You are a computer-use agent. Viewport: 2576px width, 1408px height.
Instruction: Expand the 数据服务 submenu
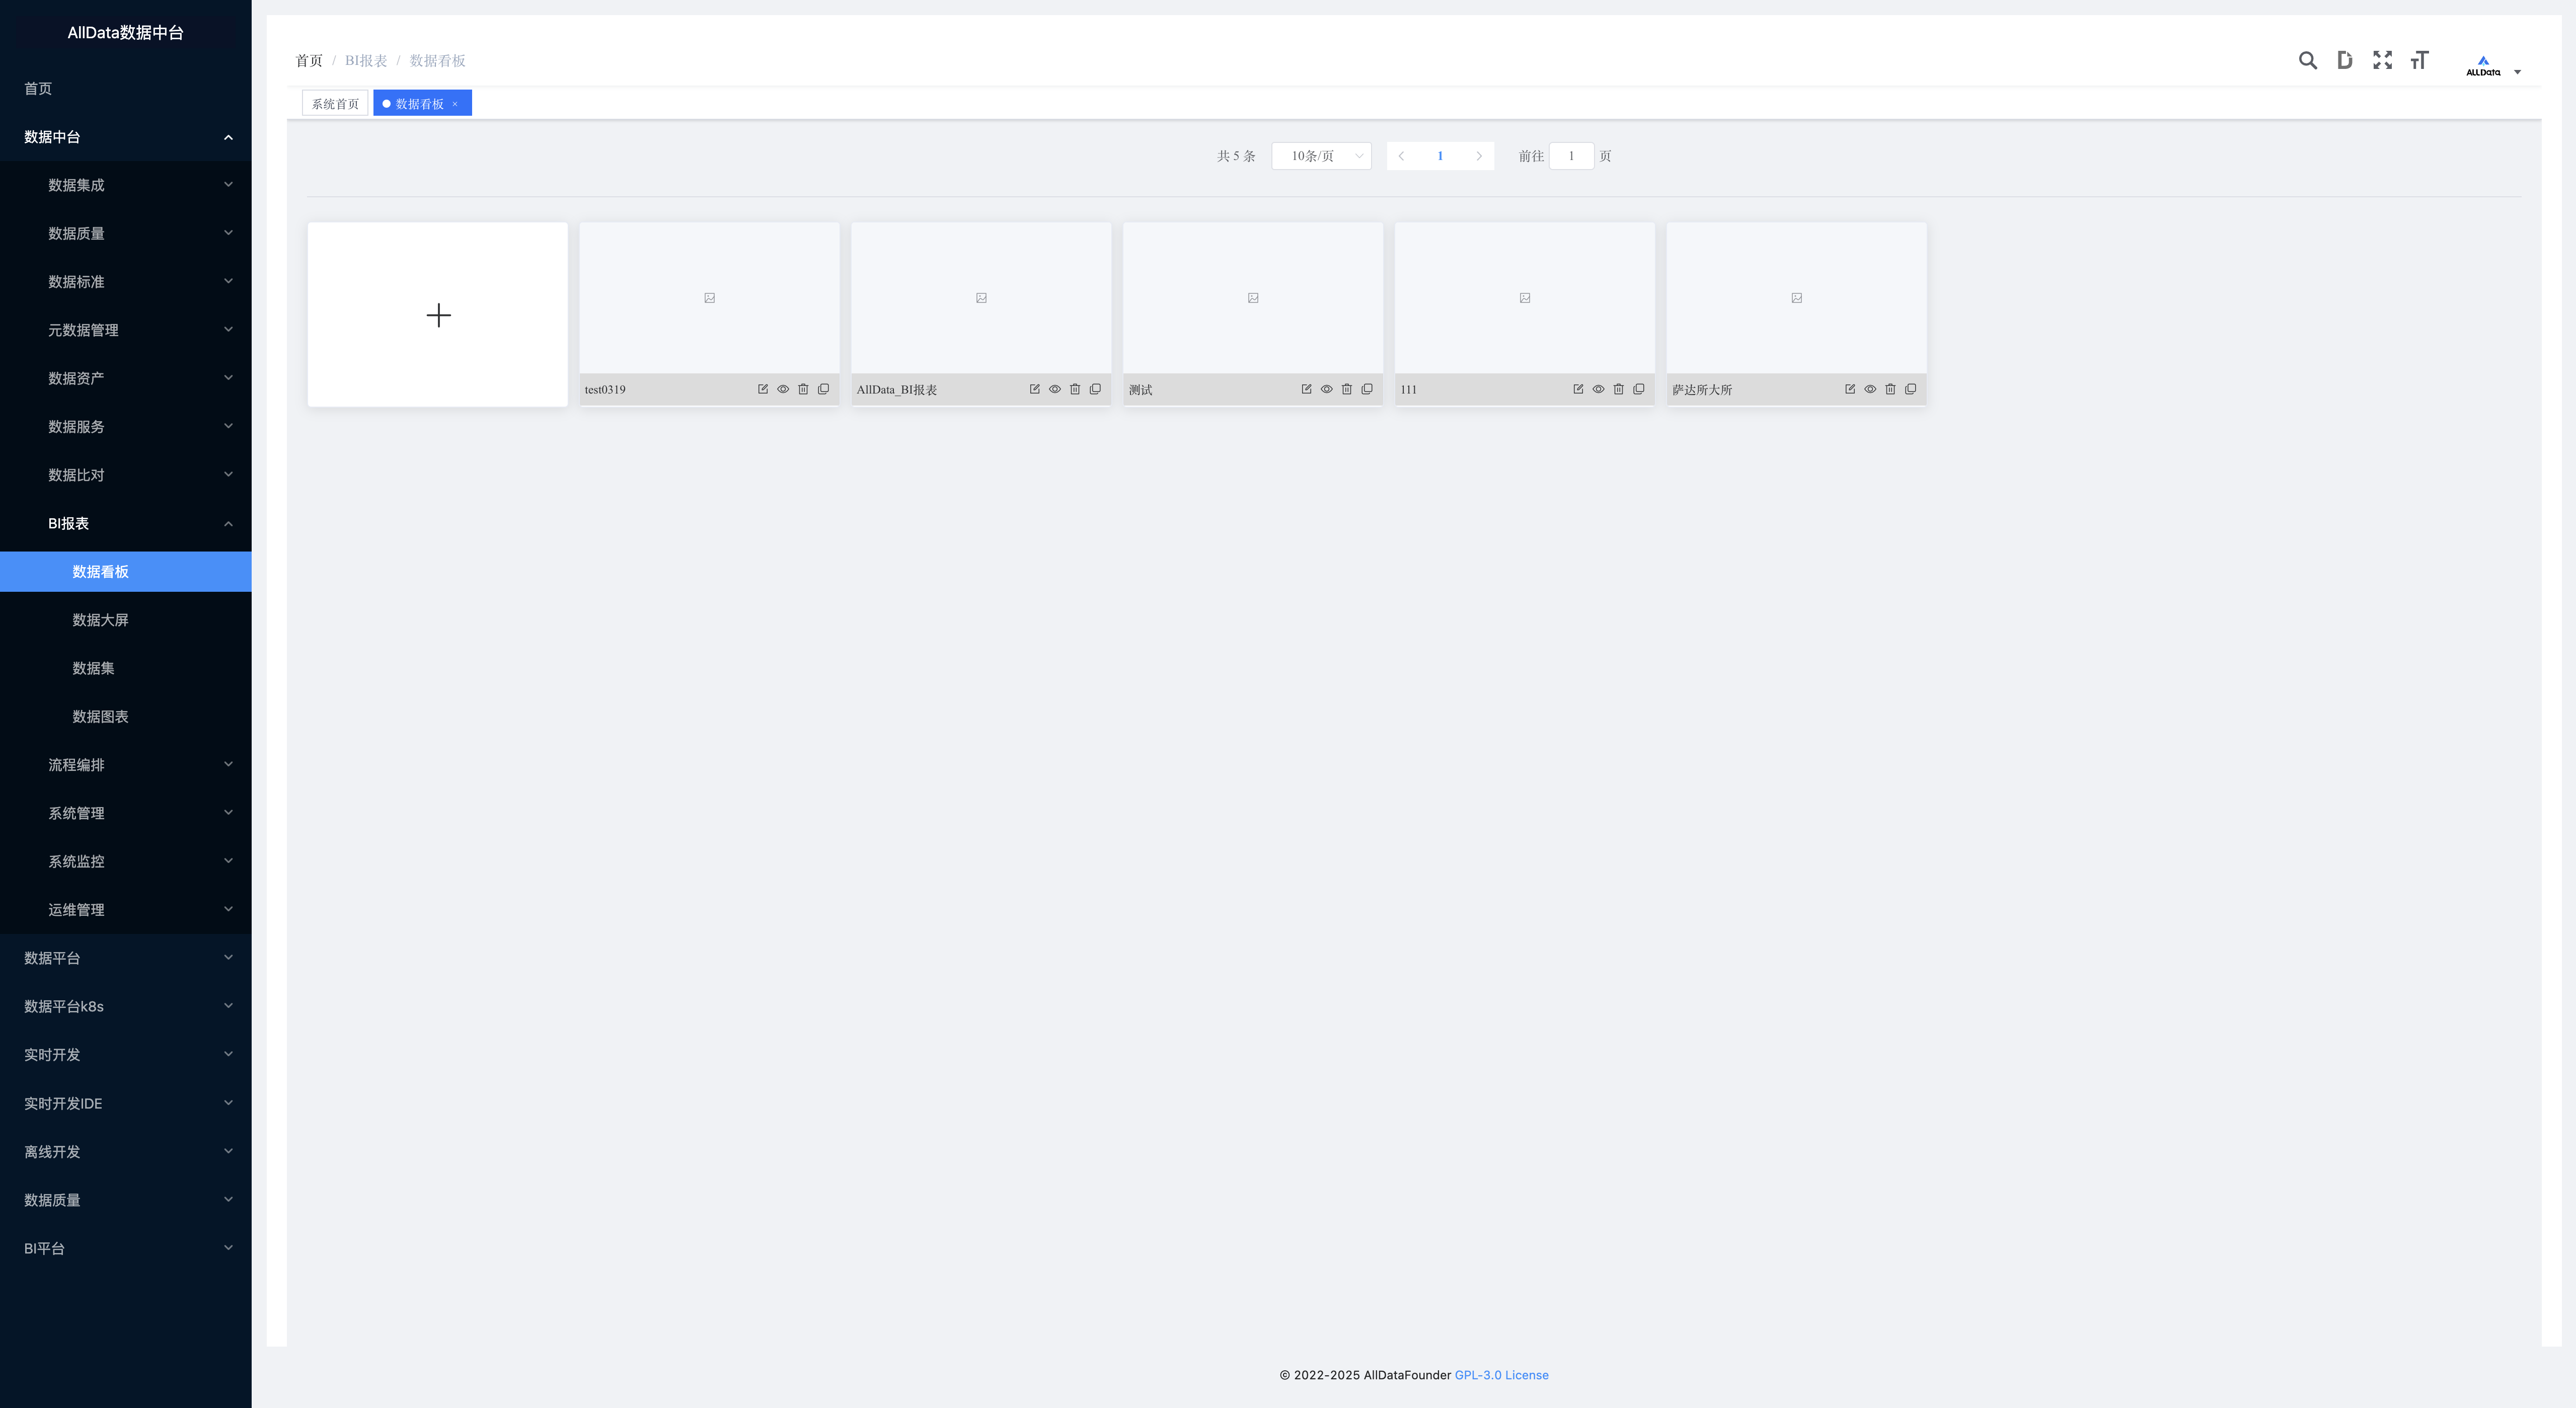pyautogui.click(x=126, y=427)
